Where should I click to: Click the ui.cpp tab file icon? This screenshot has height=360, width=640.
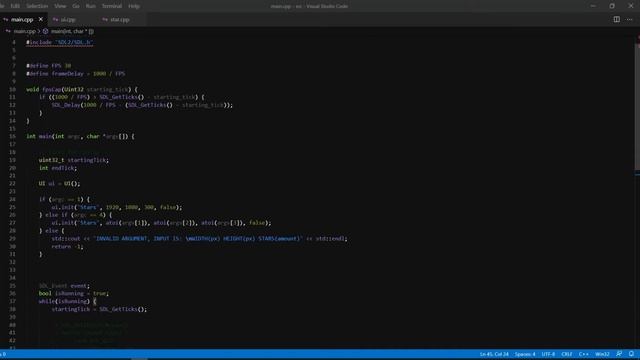tap(56, 19)
